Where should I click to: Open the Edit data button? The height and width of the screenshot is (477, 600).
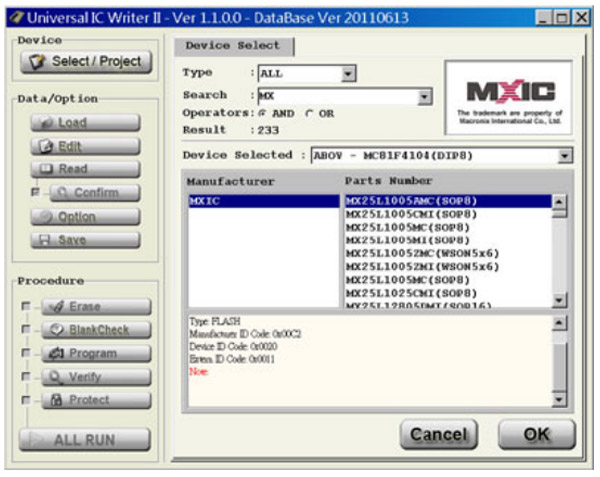click(85, 146)
